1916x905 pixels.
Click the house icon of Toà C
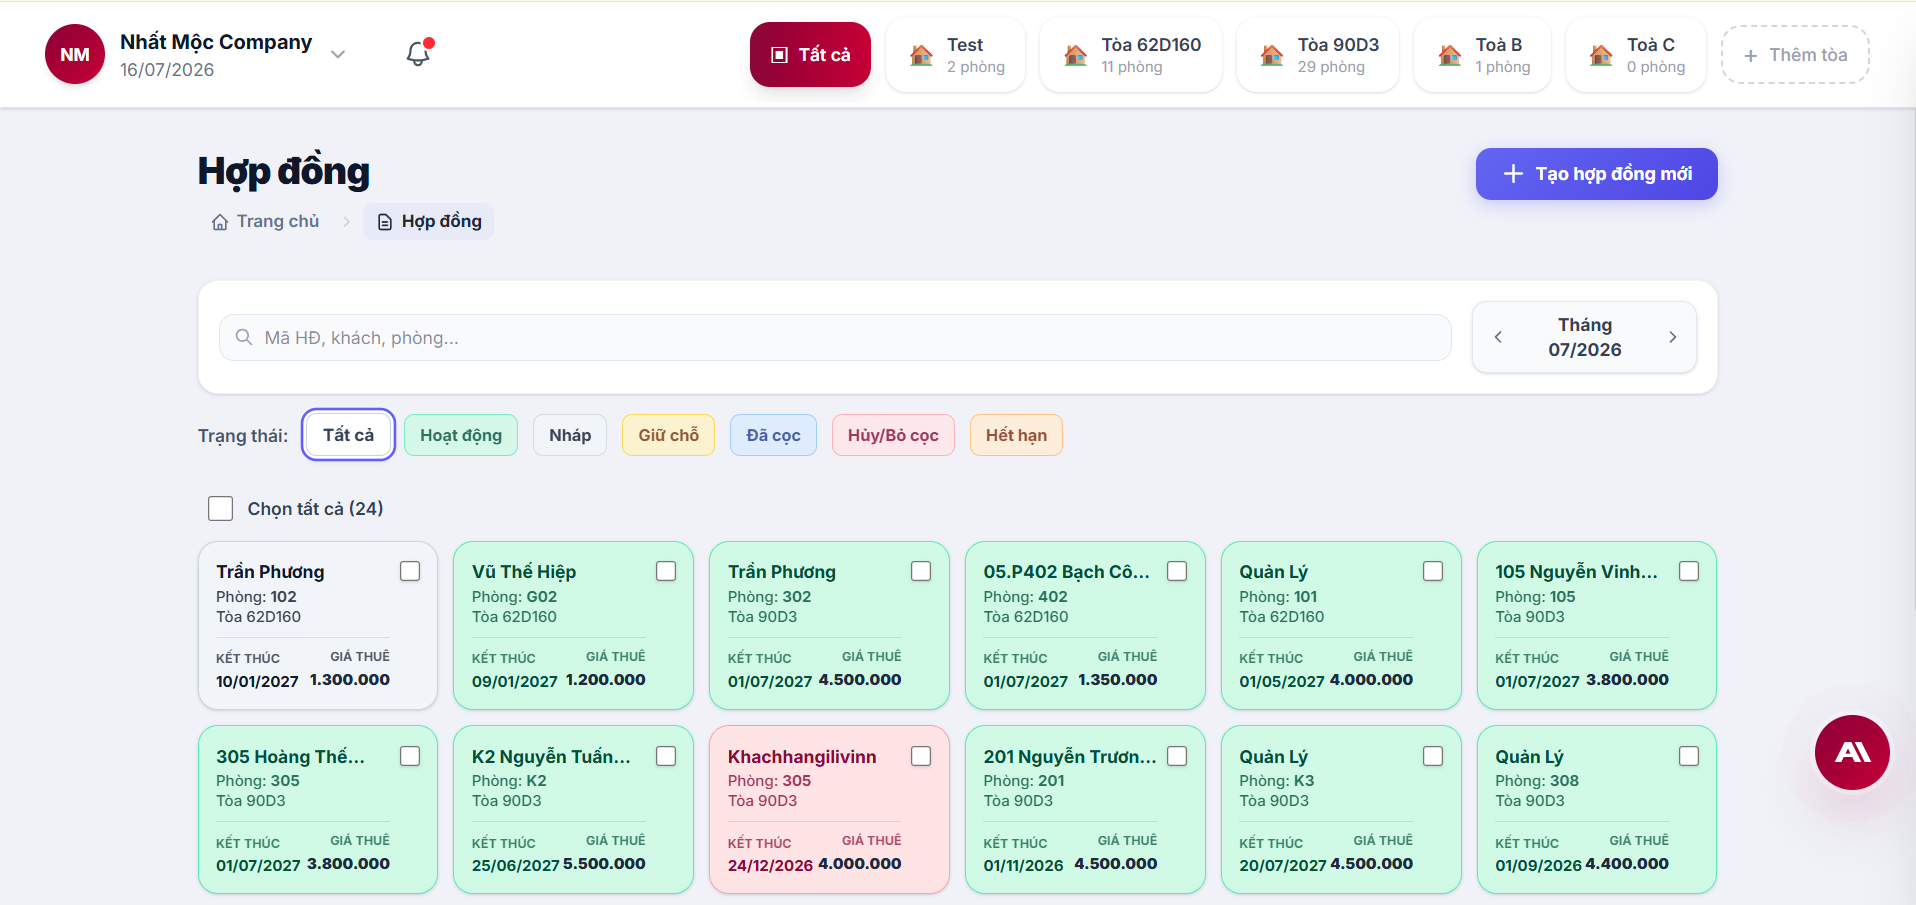(1601, 55)
